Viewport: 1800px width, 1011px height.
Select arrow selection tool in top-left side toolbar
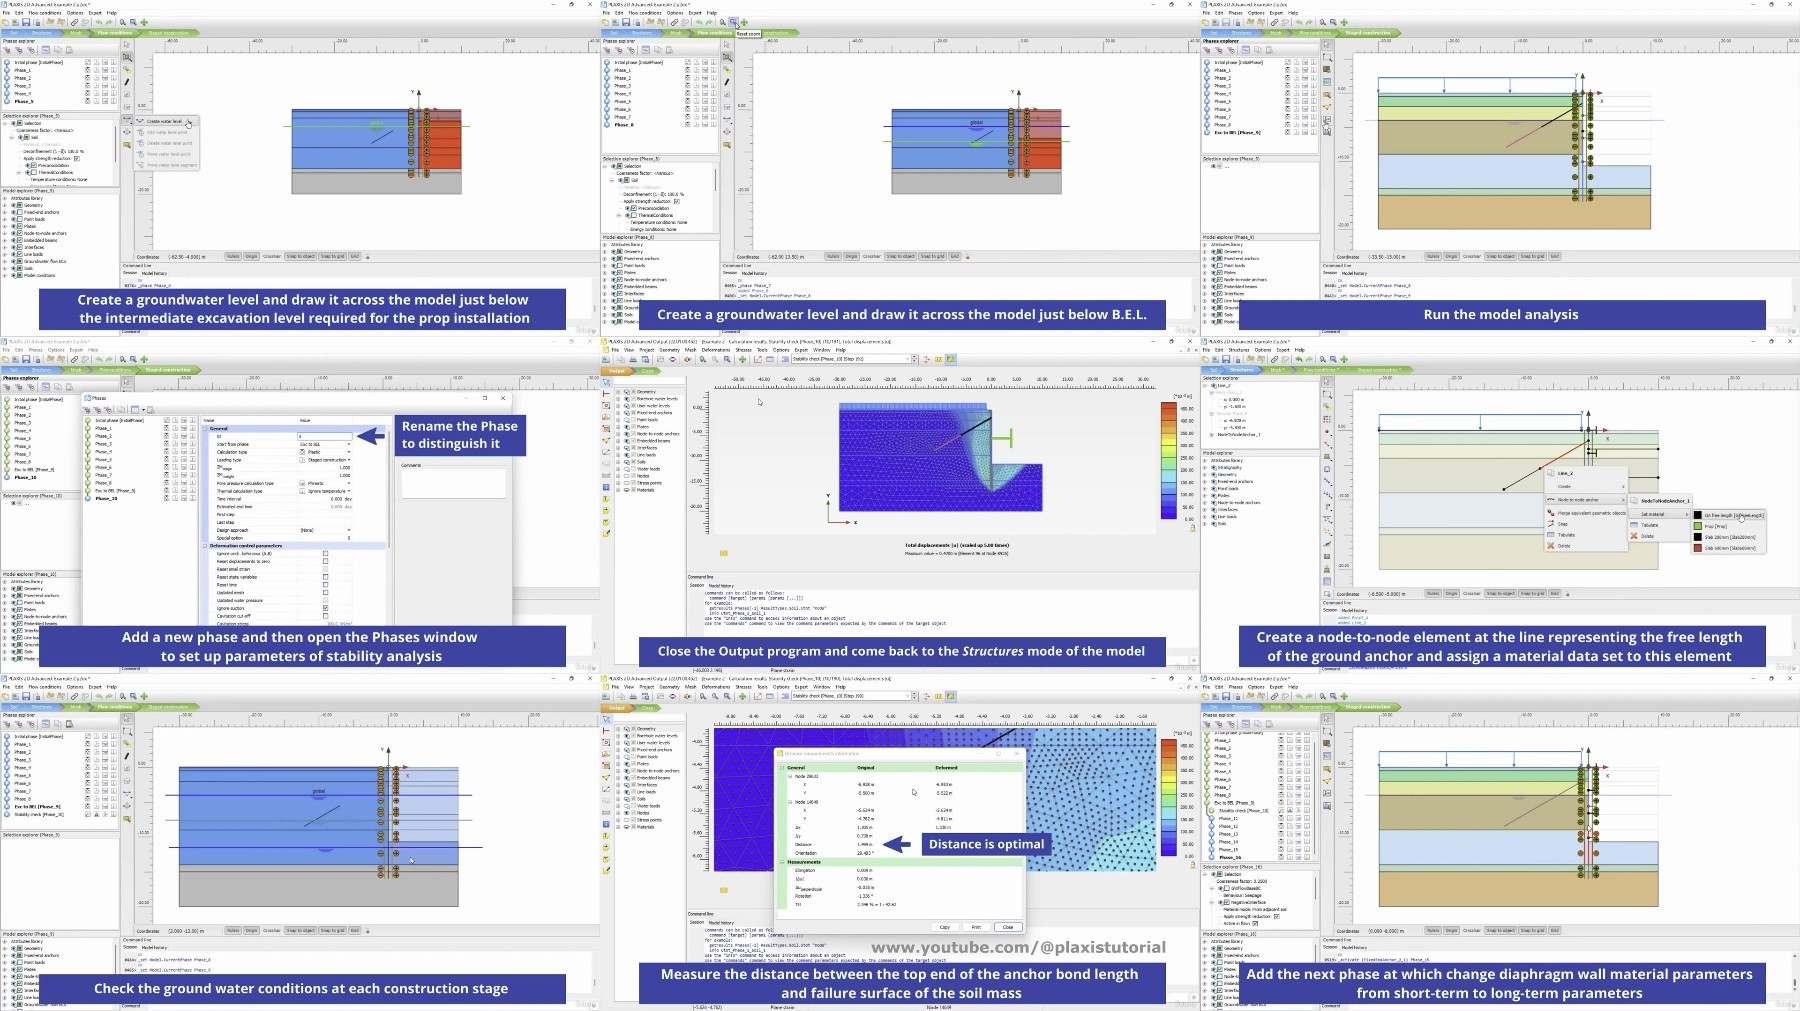[x=127, y=45]
